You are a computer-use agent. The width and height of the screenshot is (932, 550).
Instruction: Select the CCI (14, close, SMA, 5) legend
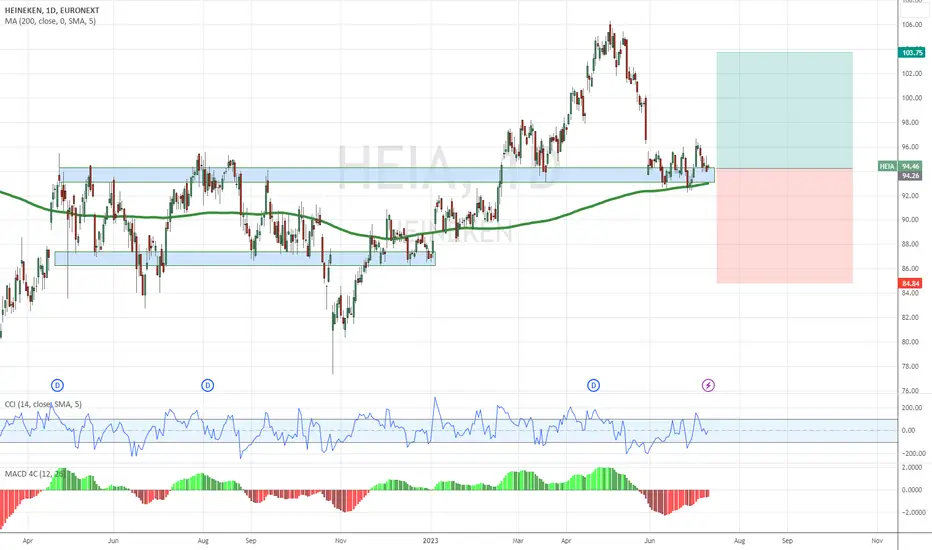pos(43,404)
